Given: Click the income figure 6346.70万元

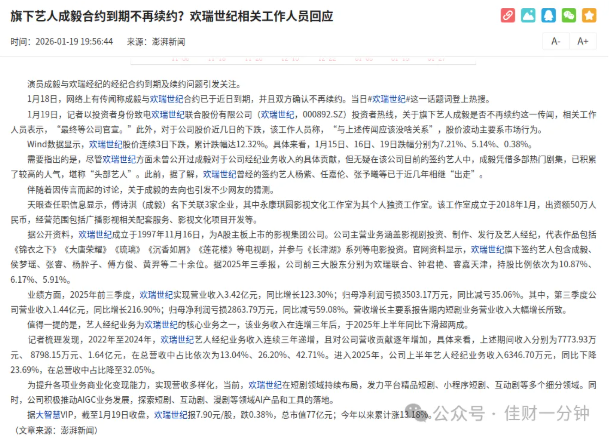Looking at the screenshot, I should click(x=528, y=355).
